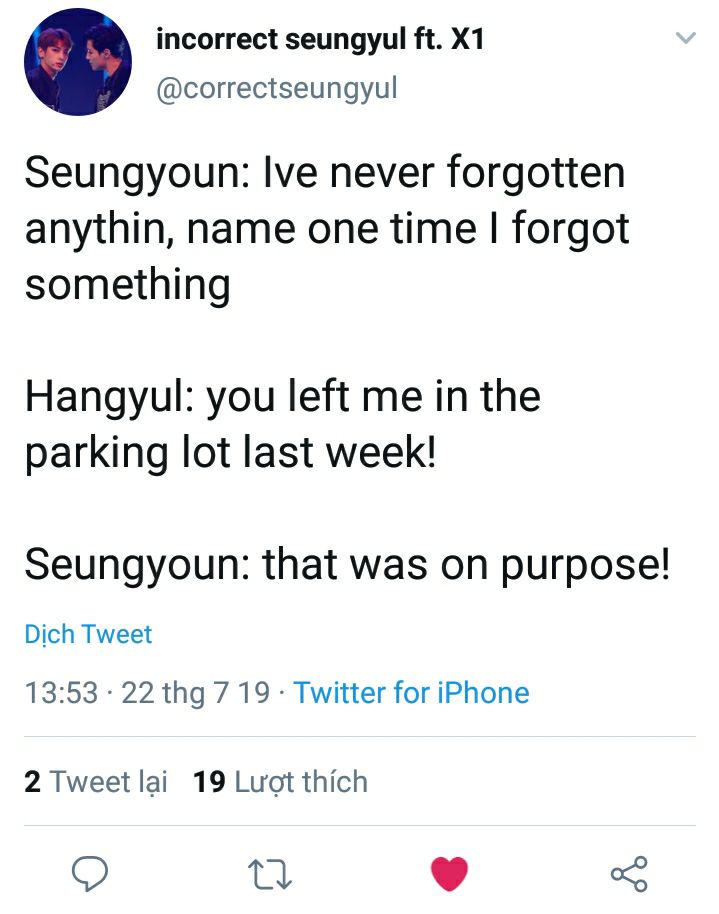Retweet using the arrows icon

click(x=269, y=873)
